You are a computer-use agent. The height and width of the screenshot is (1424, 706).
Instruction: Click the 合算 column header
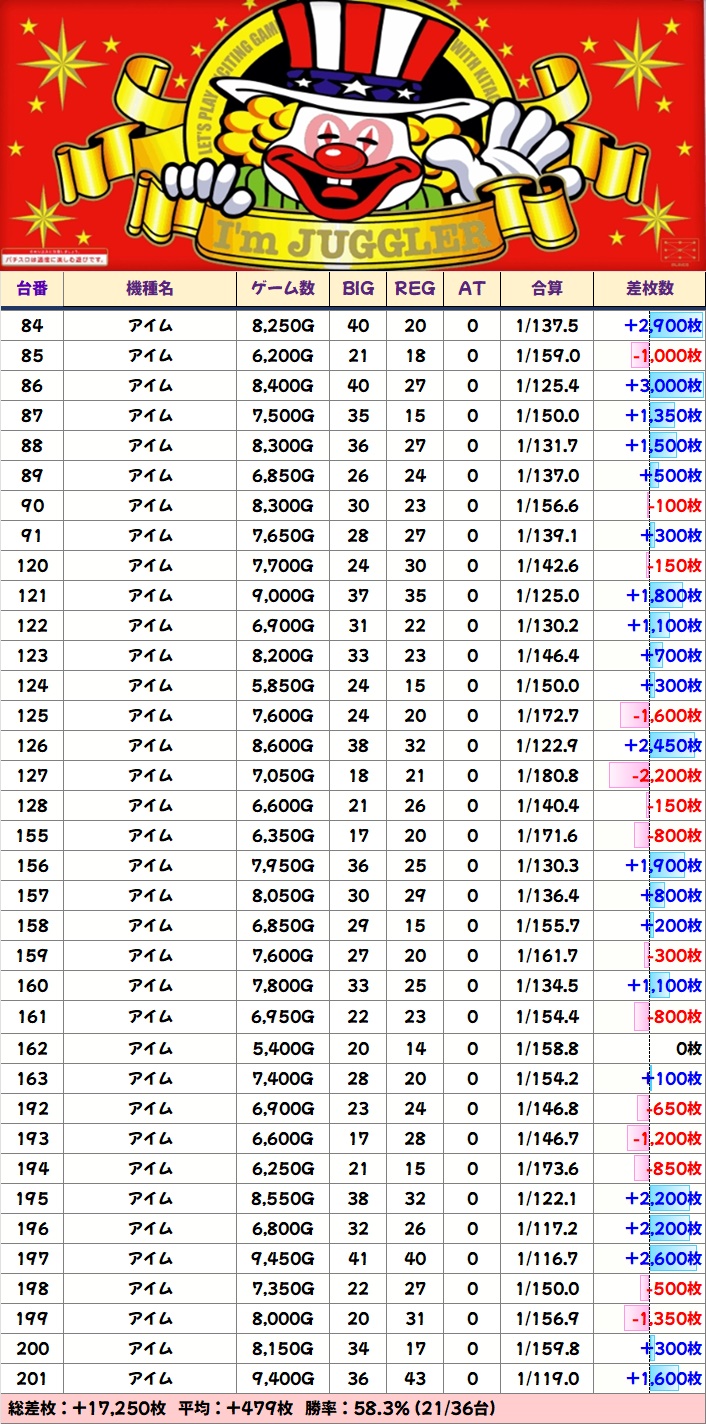547,288
